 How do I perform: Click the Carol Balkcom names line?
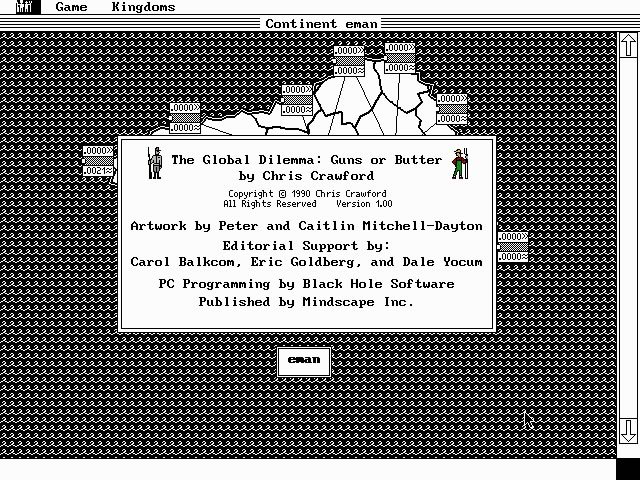(x=306, y=262)
